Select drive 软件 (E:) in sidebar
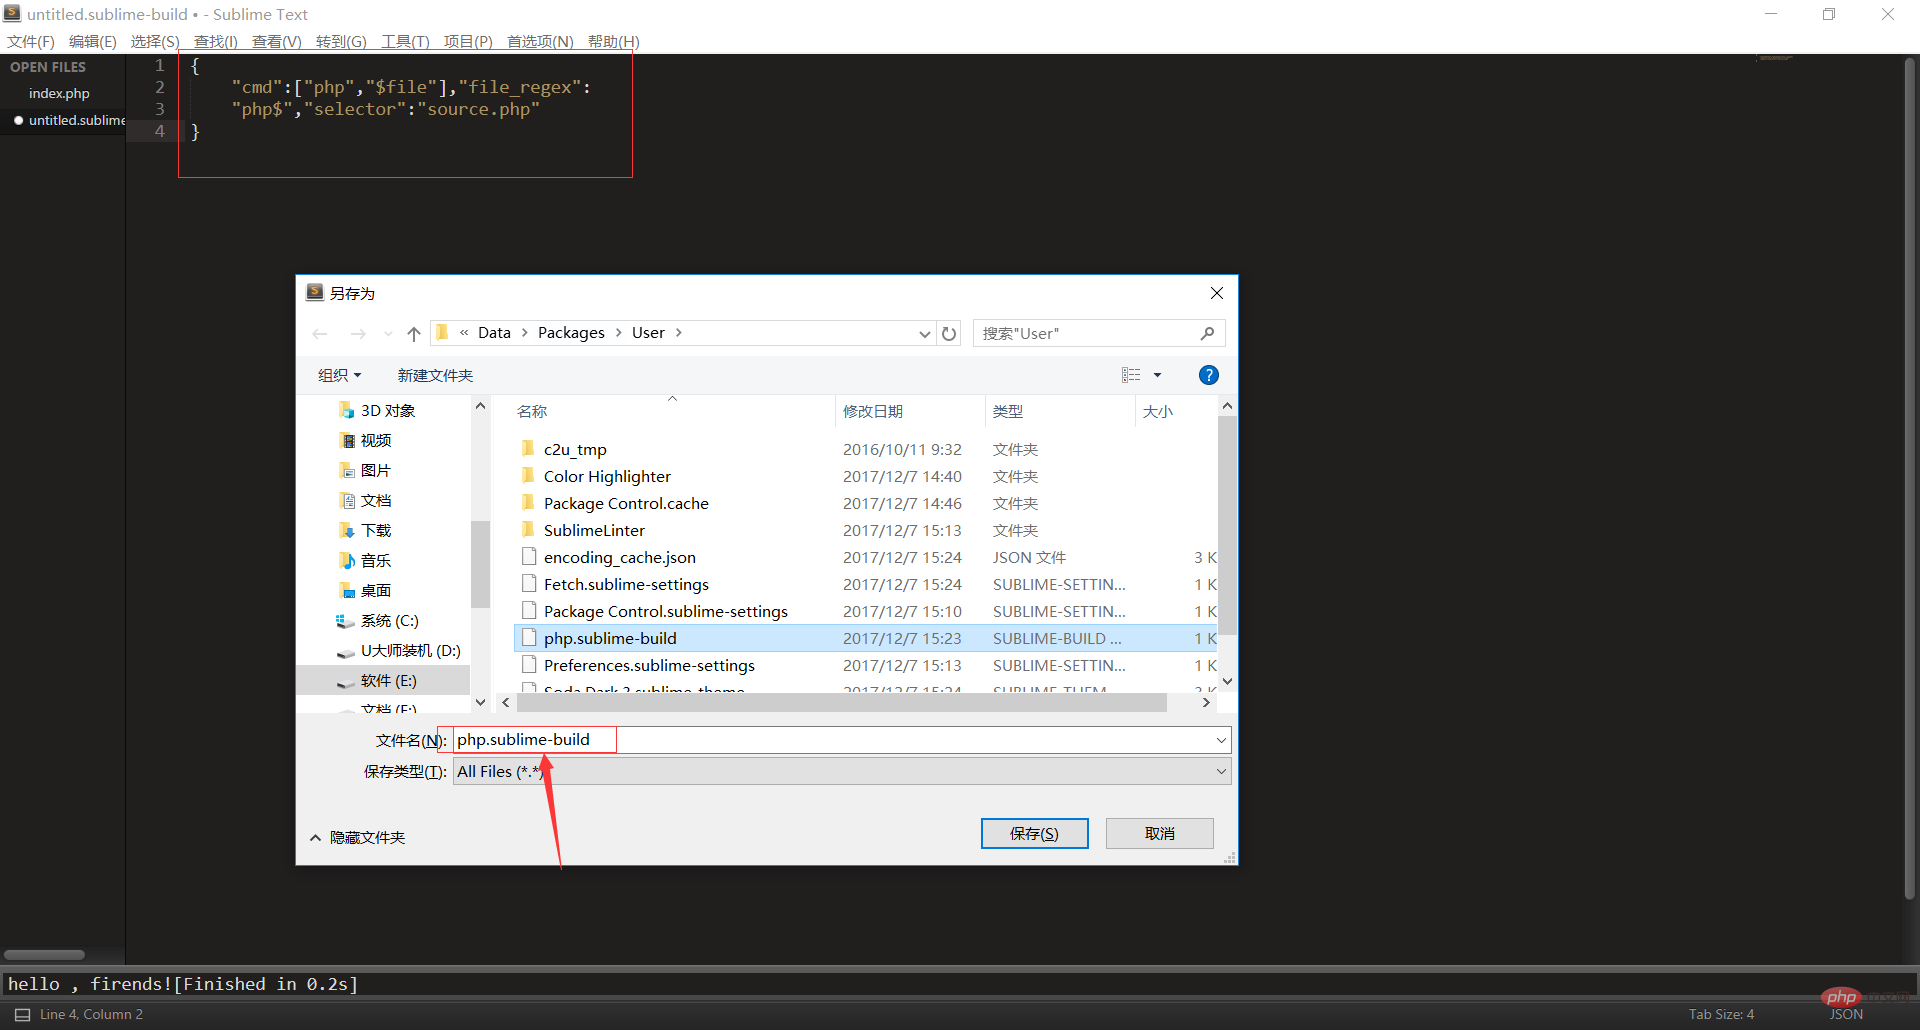Image resolution: width=1920 pixels, height=1030 pixels. (x=388, y=681)
